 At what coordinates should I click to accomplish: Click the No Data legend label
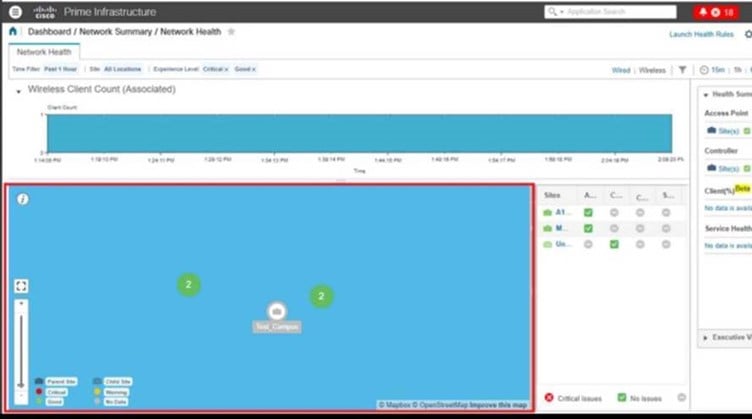click(116, 402)
